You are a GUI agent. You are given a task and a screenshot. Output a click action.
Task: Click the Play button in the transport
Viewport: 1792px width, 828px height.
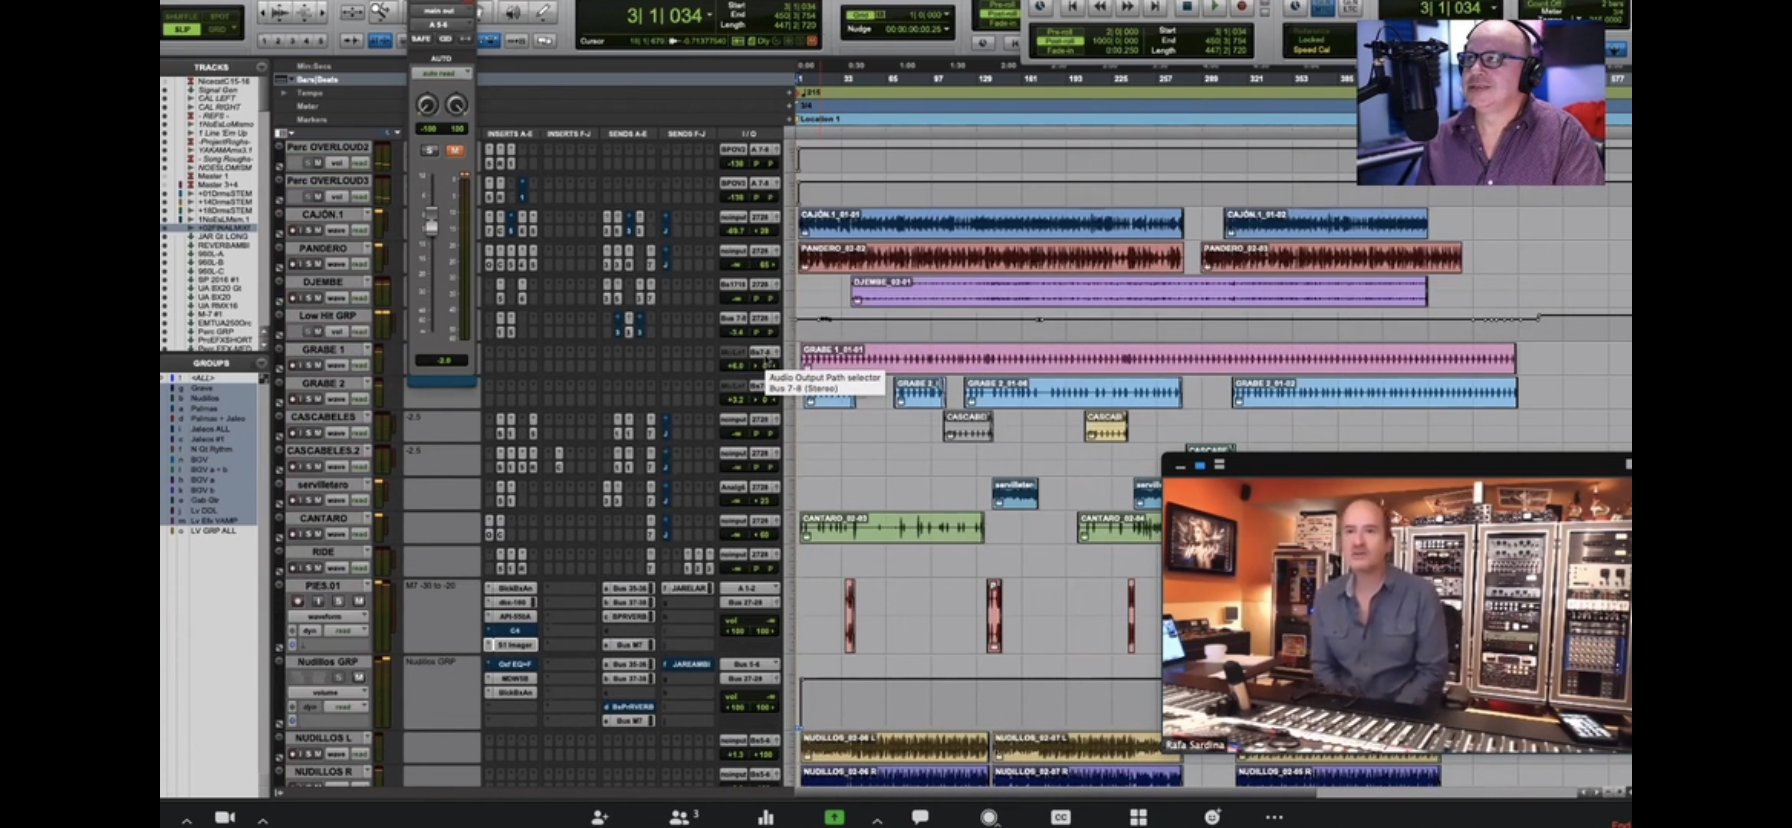[1214, 6]
